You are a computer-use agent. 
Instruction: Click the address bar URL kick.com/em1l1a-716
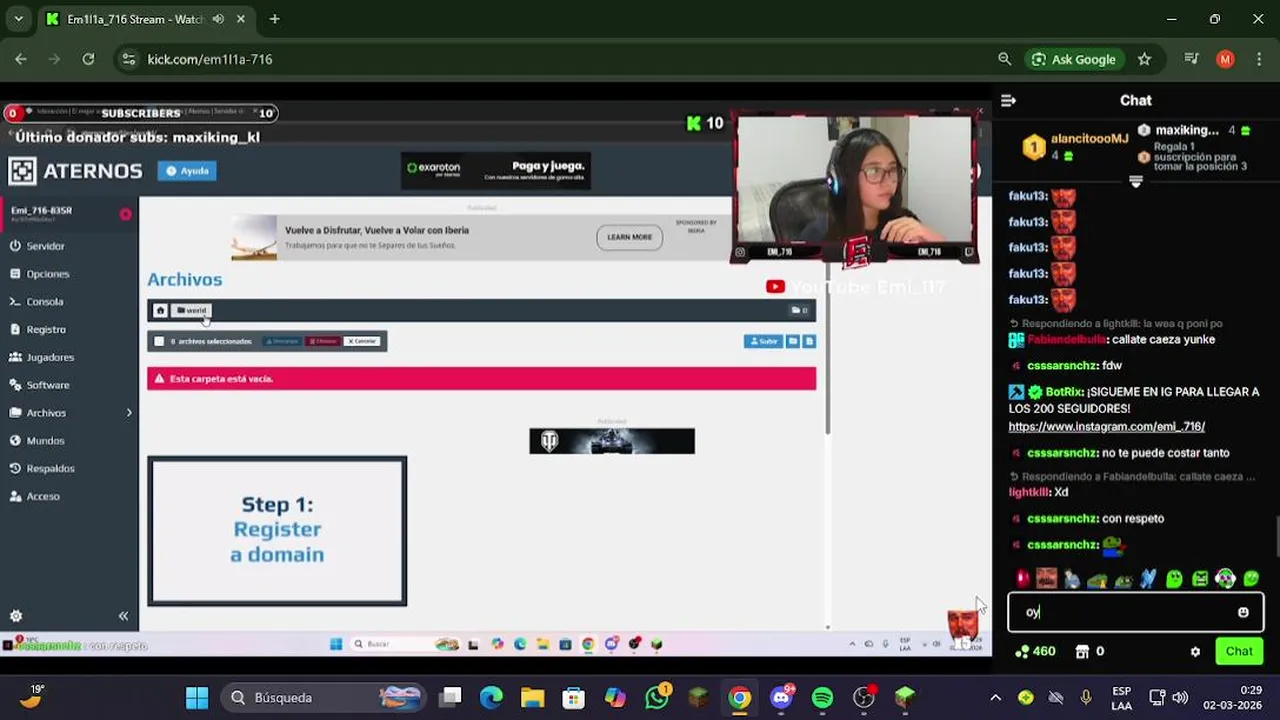tap(210, 59)
